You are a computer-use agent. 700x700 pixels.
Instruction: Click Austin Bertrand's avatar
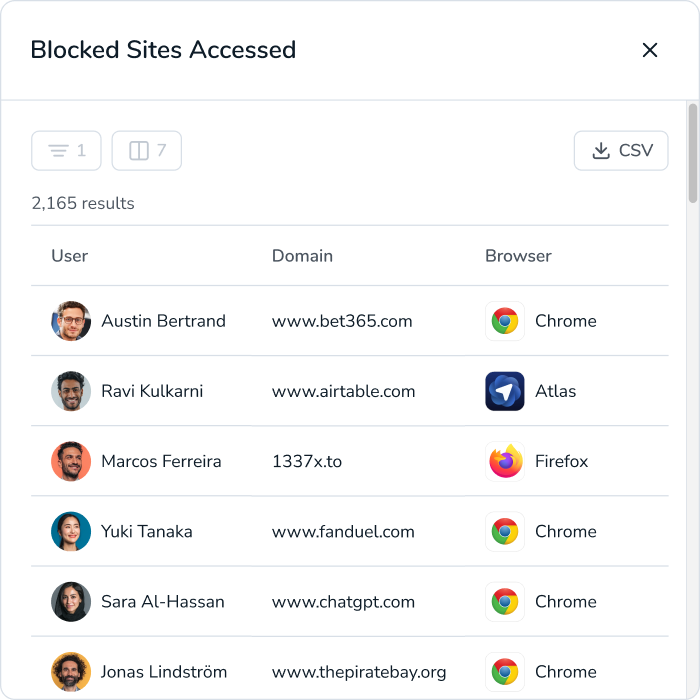[x=71, y=321]
